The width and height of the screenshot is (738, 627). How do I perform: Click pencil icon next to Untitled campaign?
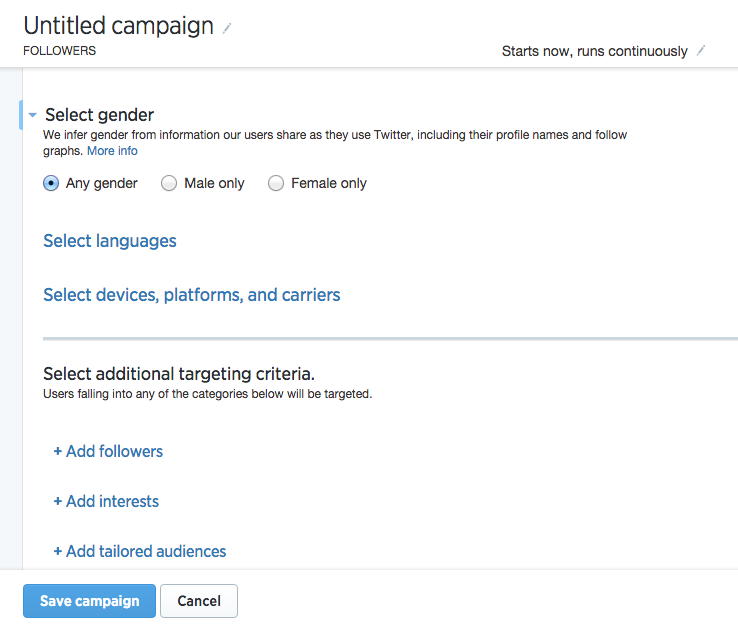tap(227, 28)
